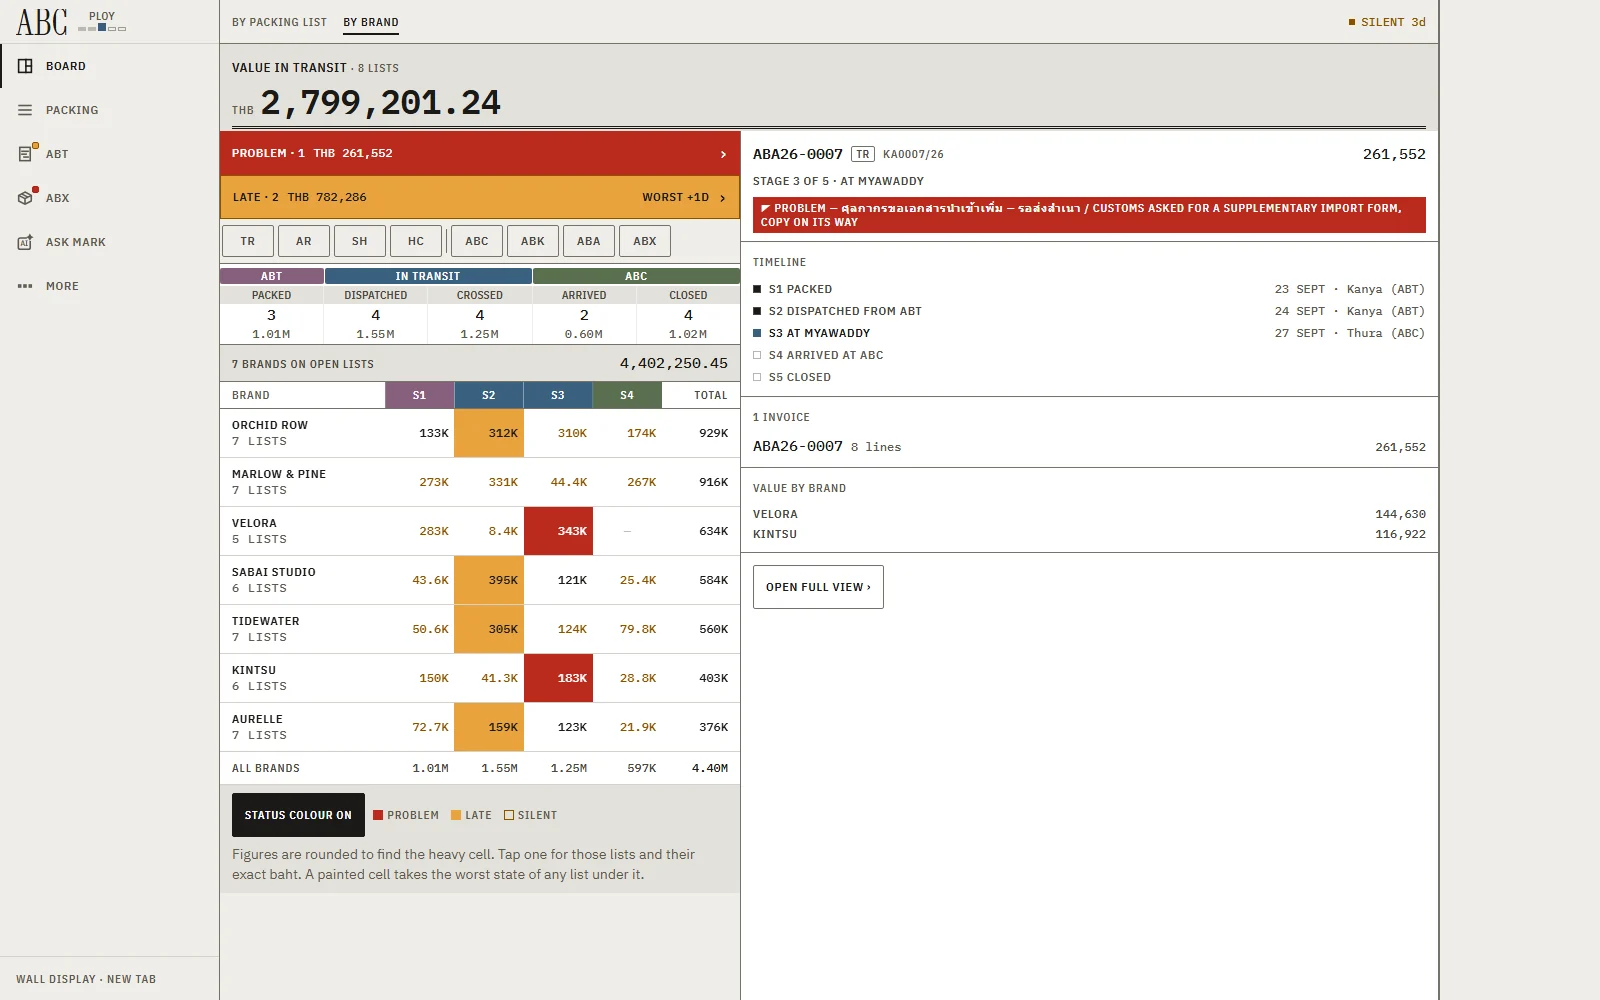Open Wall Display in new tab
1600x1000 pixels.
tap(86, 979)
